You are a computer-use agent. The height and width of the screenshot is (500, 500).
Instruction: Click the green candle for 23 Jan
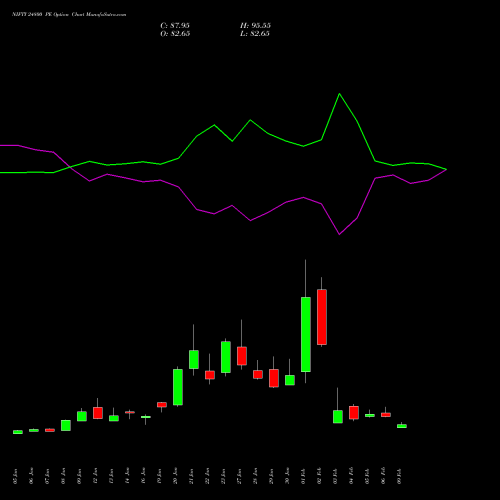[226, 357]
